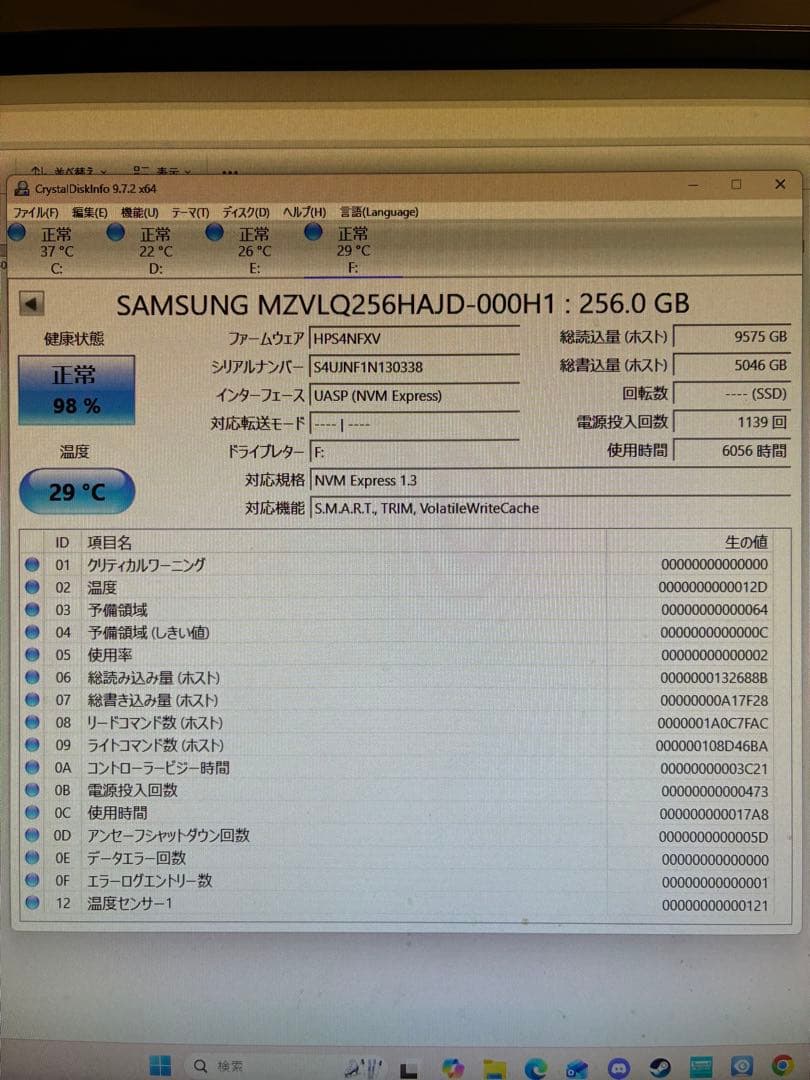This screenshot has width=810, height=1080.
Task: Open the テーマ(T) menu
Action: coord(190,212)
